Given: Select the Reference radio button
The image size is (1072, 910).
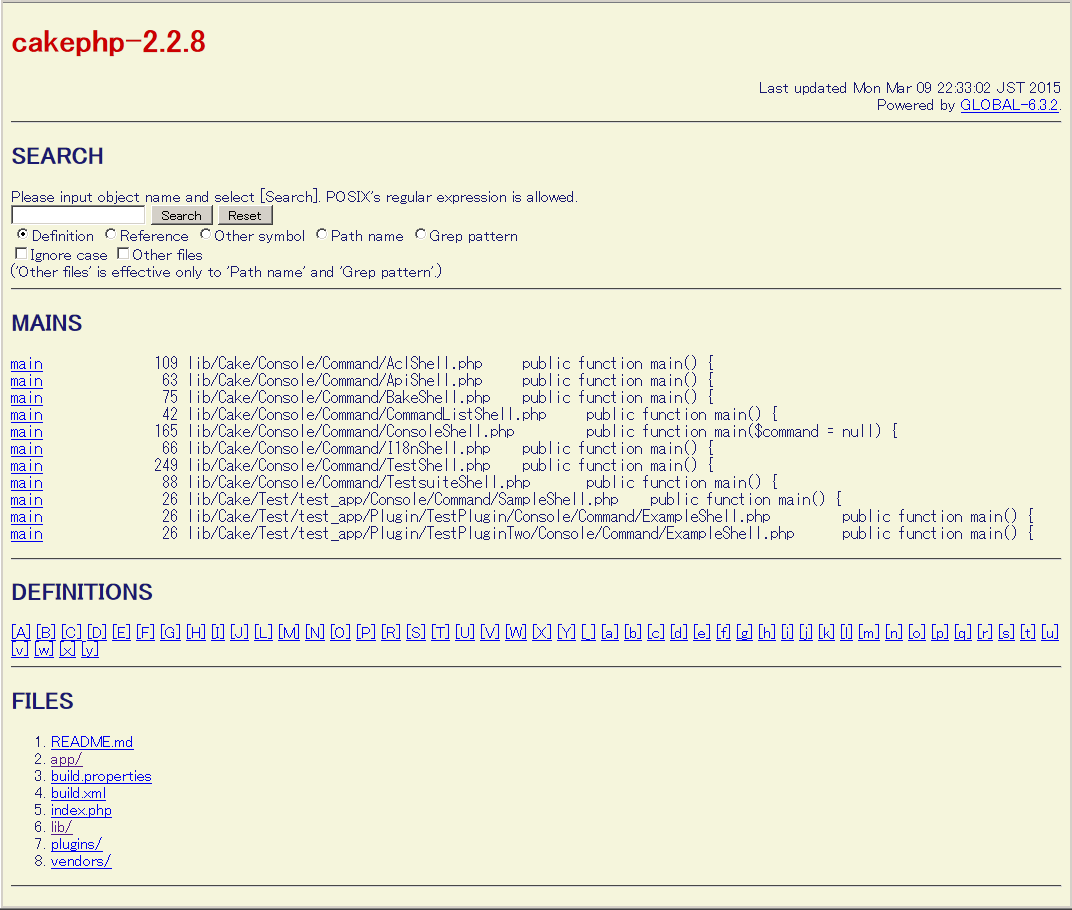Looking at the screenshot, I should [x=110, y=235].
